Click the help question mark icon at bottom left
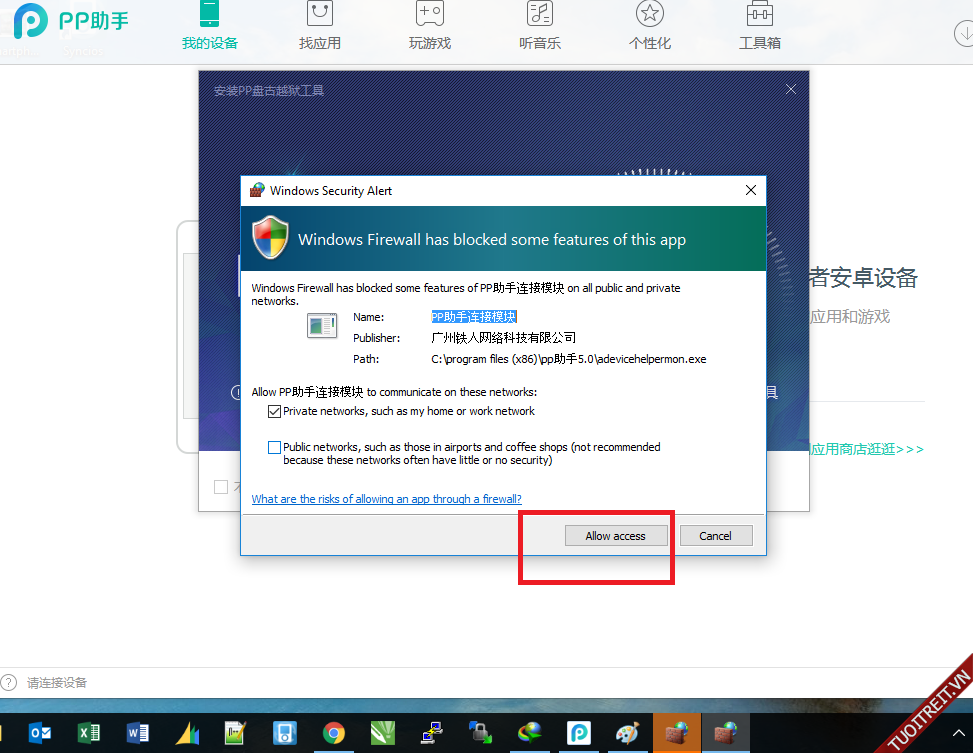 pos(9,683)
